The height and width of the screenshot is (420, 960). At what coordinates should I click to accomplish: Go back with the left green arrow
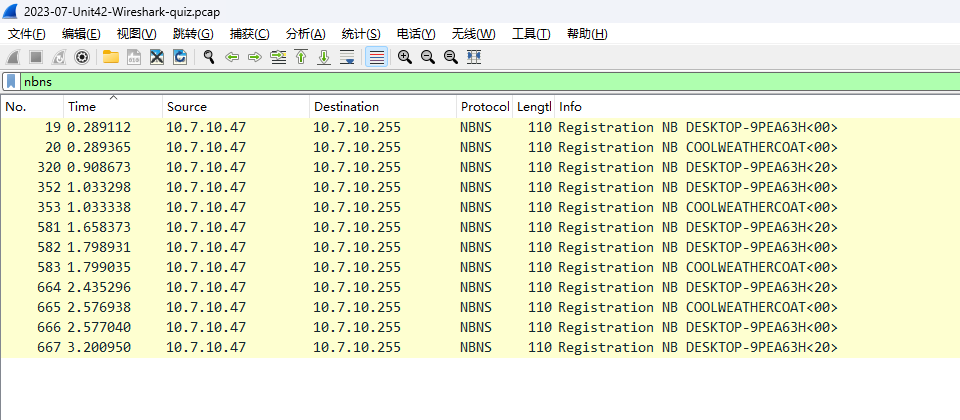click(x=232, y=58)
